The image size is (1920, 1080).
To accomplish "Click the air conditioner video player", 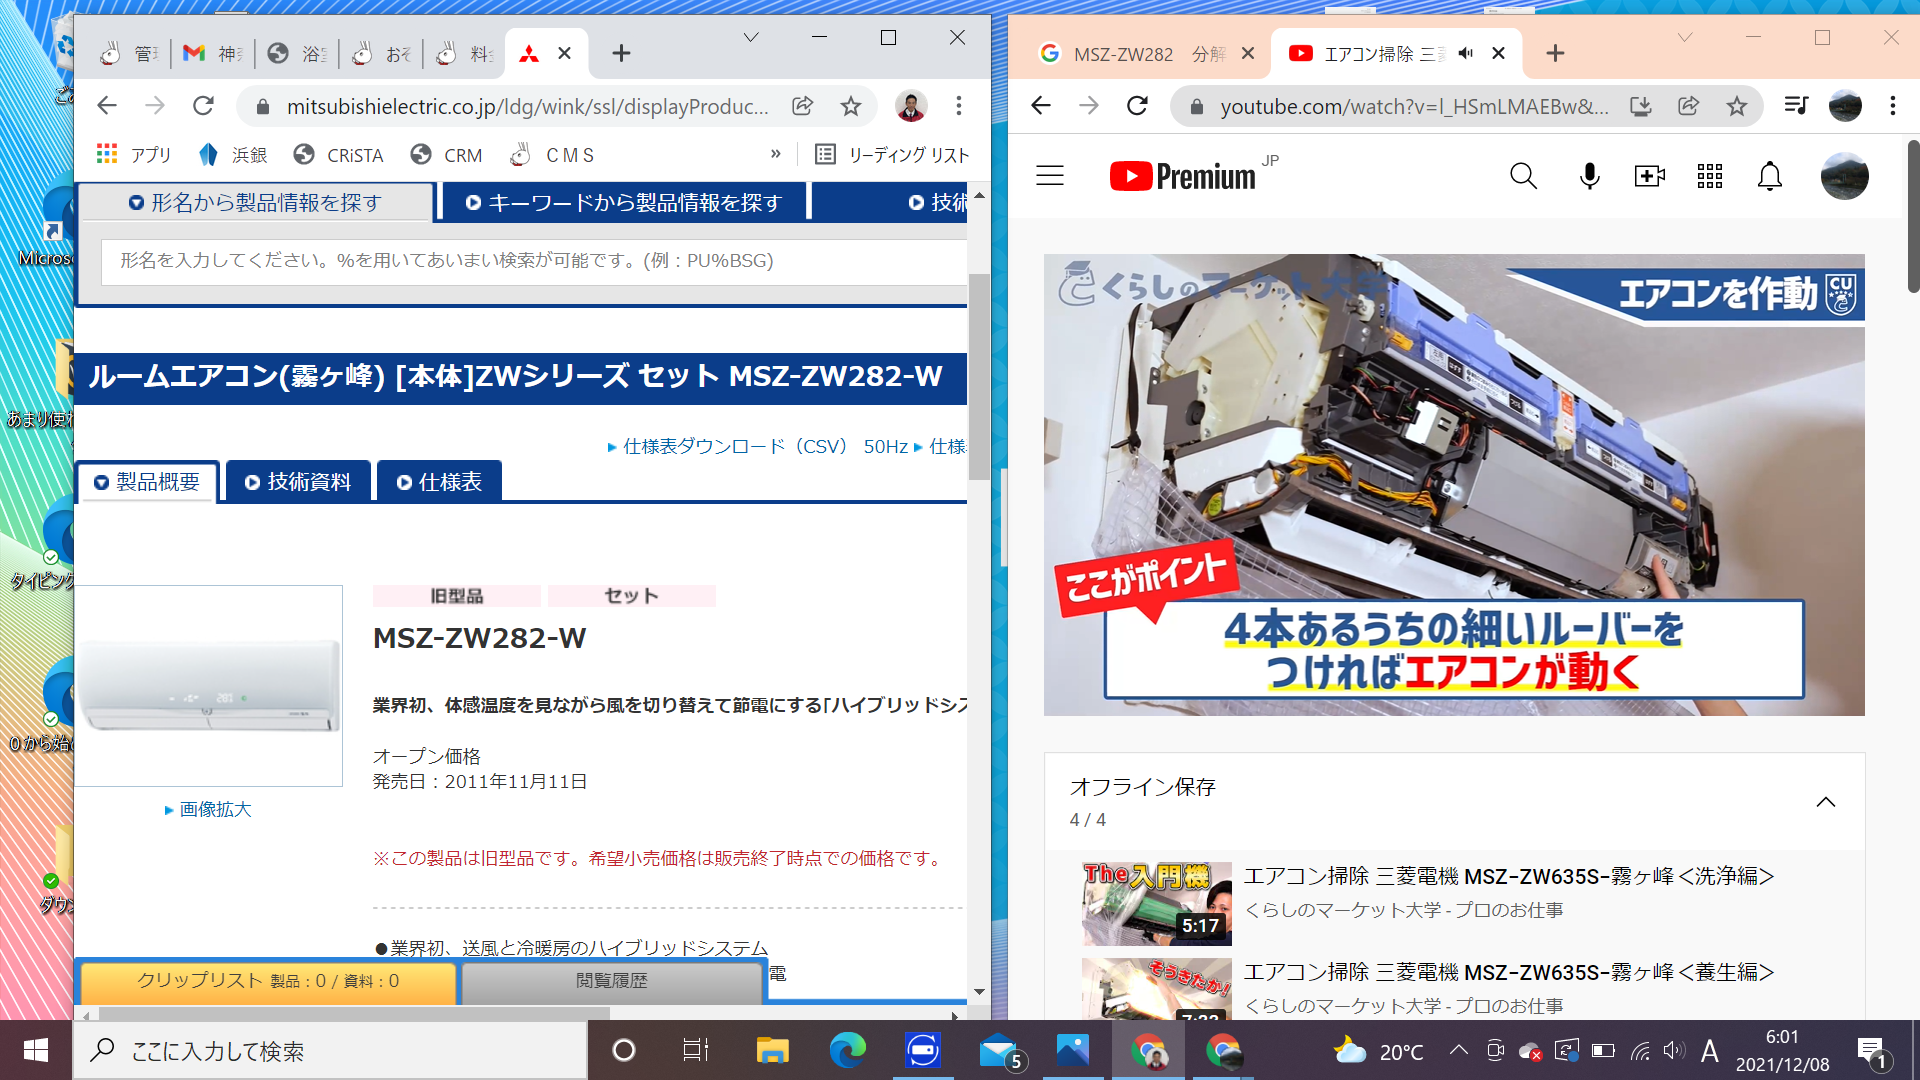I will coord(1454,485).
